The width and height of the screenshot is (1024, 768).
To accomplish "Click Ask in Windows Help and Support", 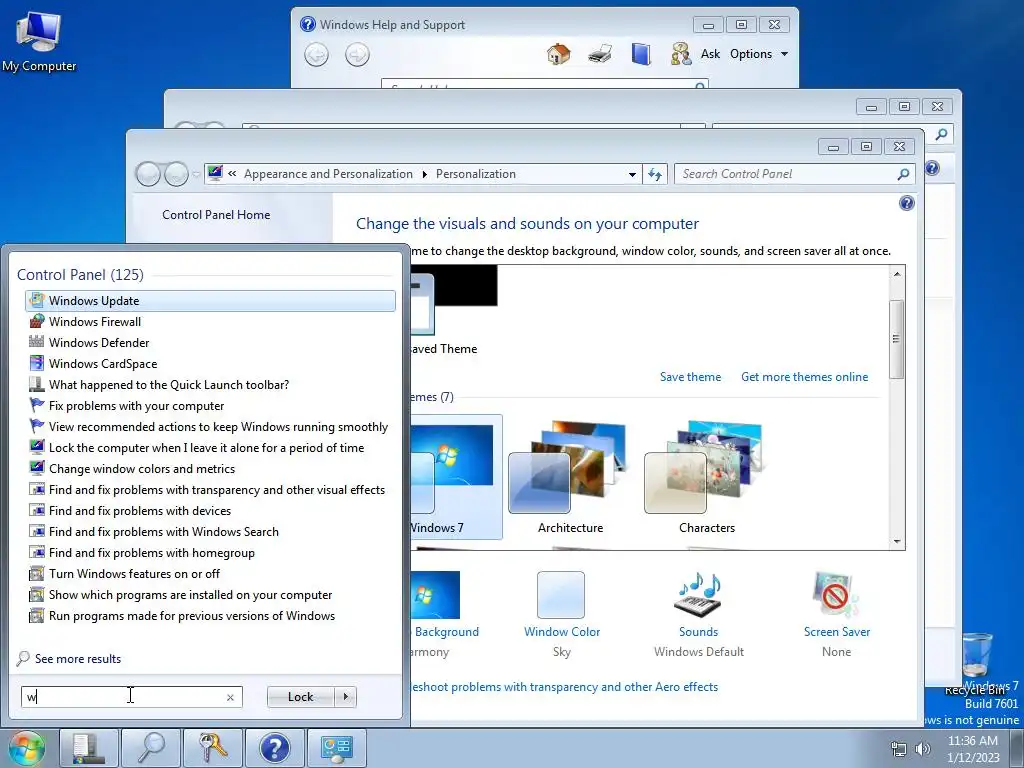I will 696,54.
